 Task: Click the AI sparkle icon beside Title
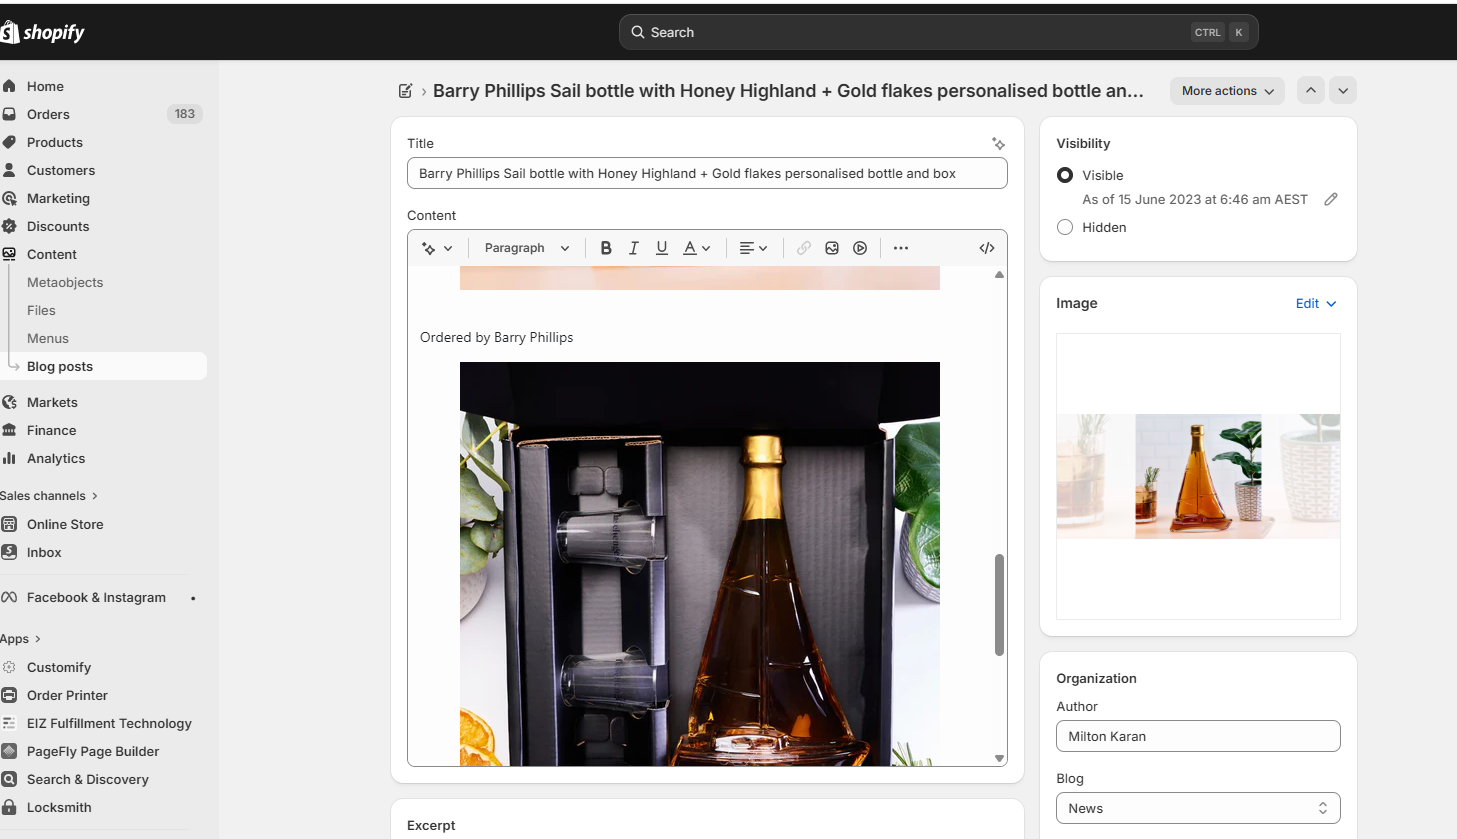[x=998, y=144]
